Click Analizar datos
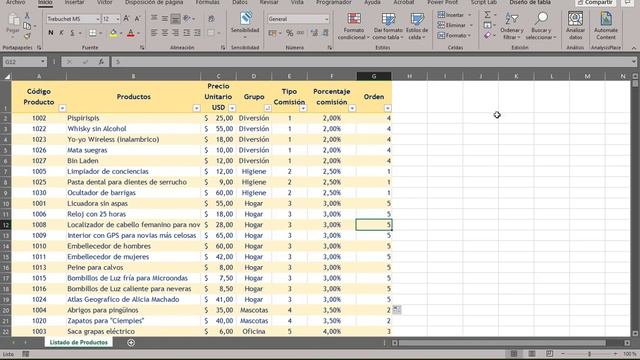Image resolution: width=640 pixels, height=360 pixels. pos(575,25)
